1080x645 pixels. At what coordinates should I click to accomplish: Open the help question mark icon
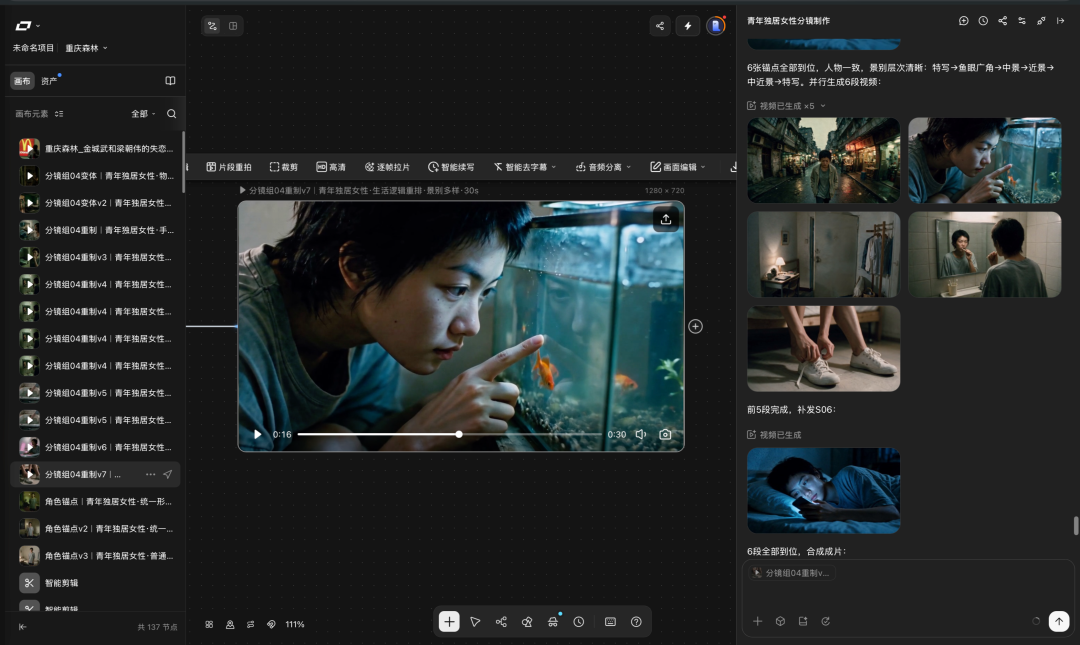[x=636, y=622]
